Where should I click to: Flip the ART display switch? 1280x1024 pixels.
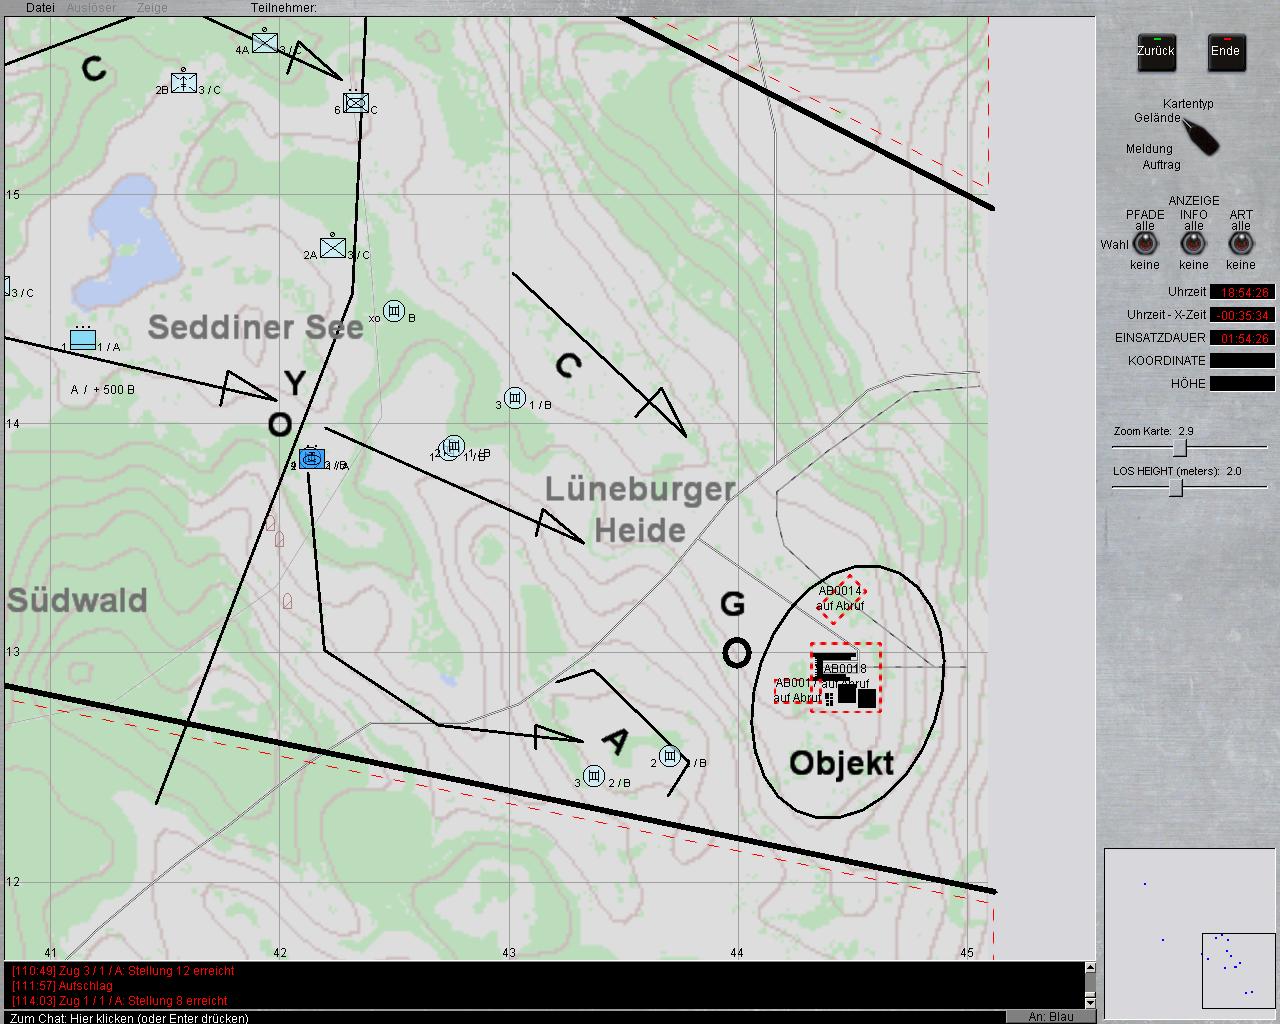1241,243
